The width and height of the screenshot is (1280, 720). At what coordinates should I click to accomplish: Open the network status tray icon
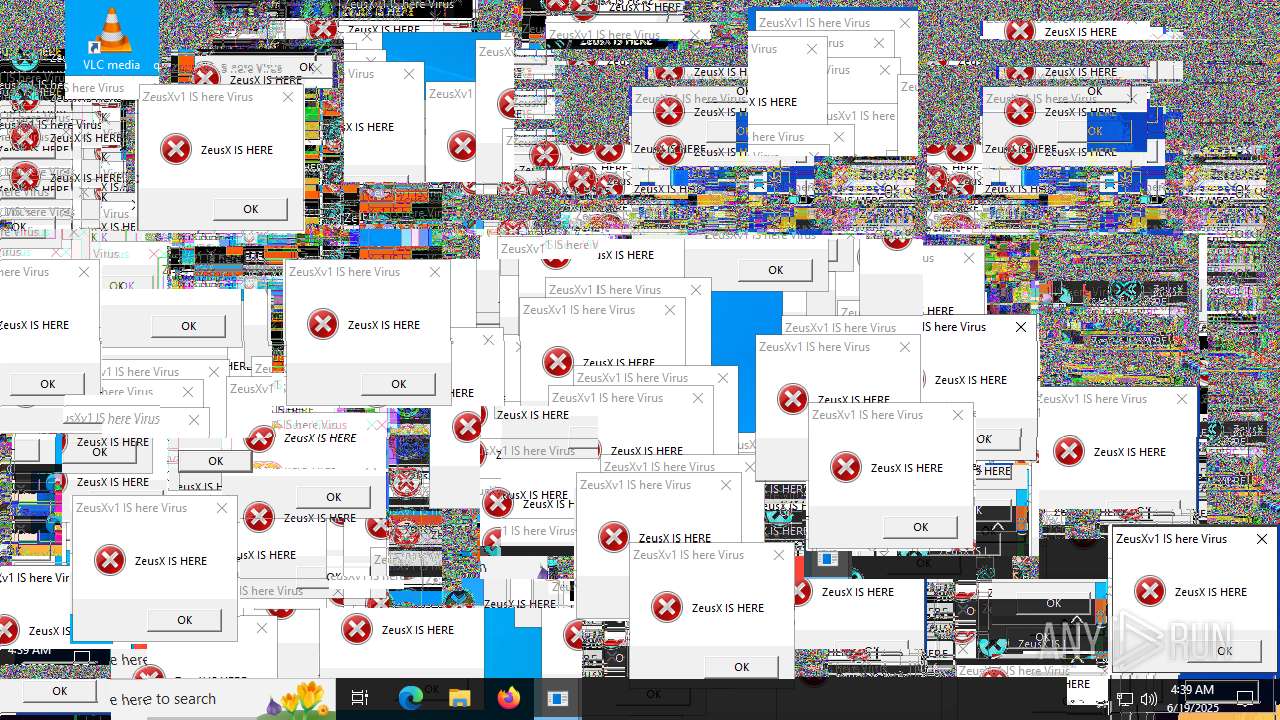coord(1125,699)
